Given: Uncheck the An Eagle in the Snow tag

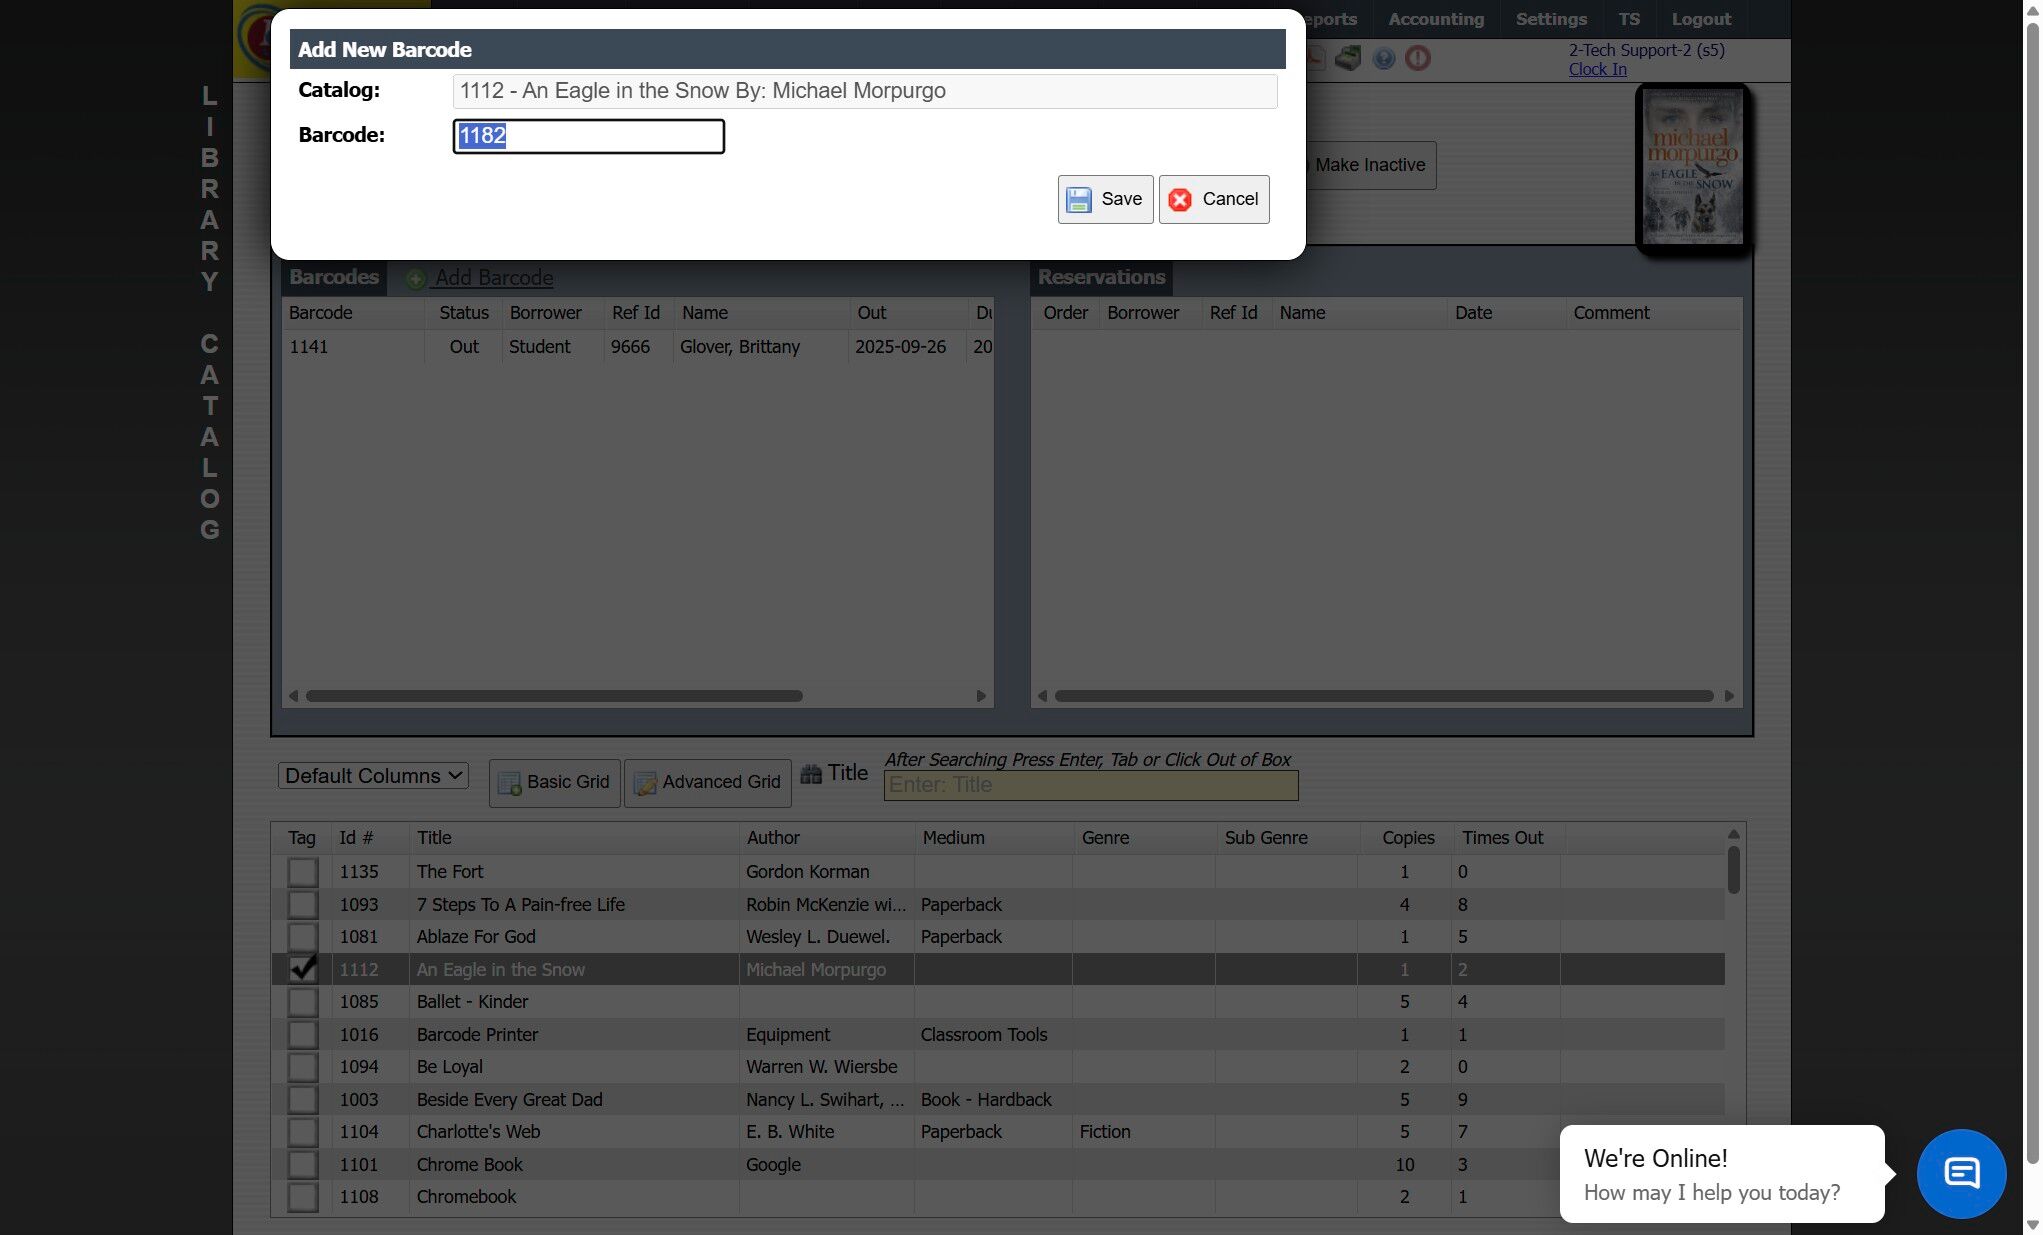Looking at the screenshot, I should click(x=302, y=969).
